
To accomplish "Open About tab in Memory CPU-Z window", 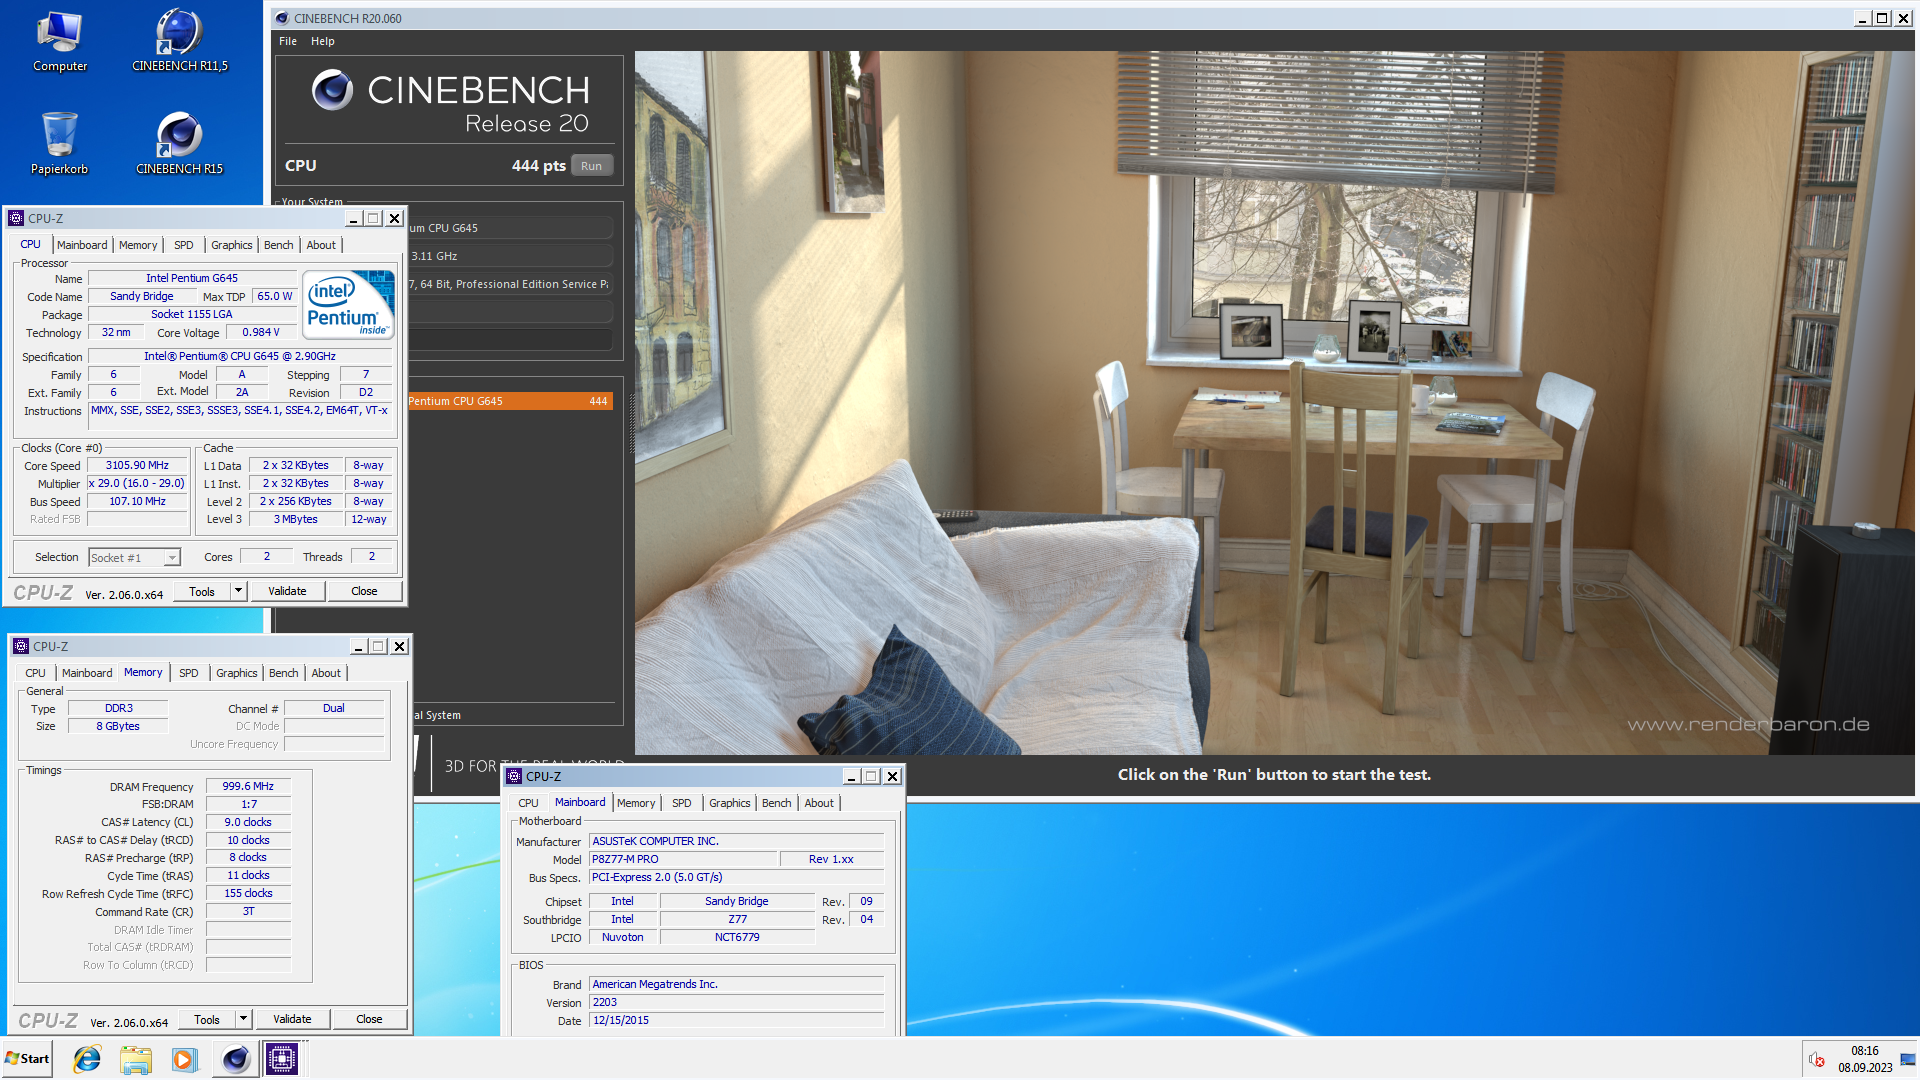I will (x=326, y=673).
